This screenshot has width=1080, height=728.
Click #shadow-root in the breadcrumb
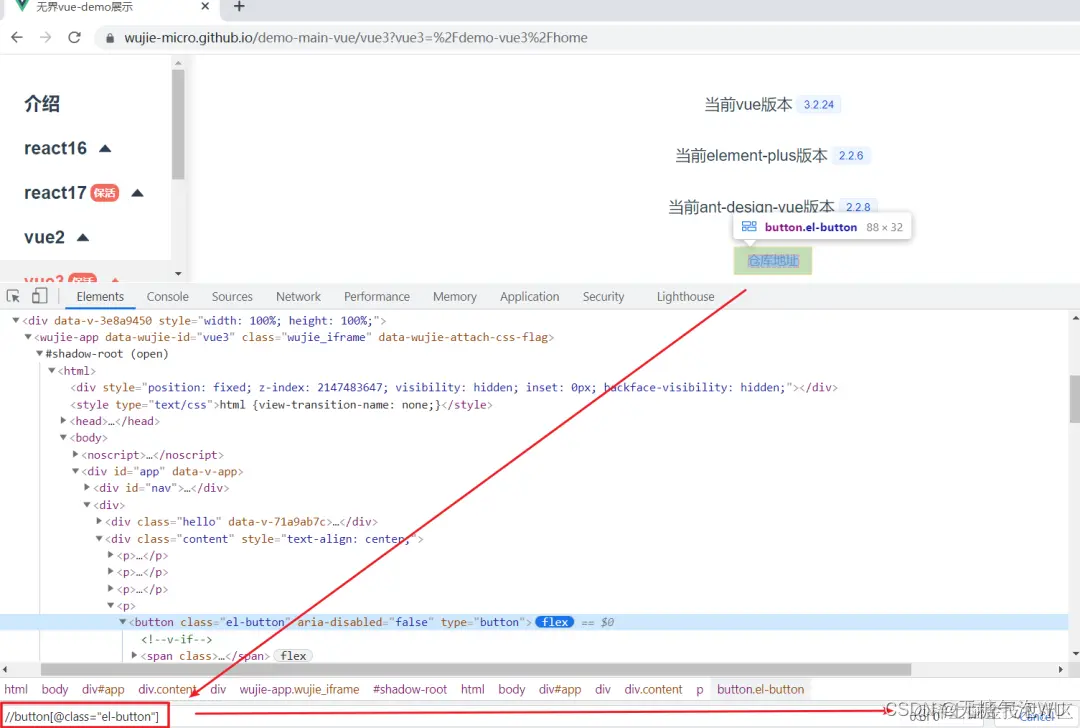410,689
